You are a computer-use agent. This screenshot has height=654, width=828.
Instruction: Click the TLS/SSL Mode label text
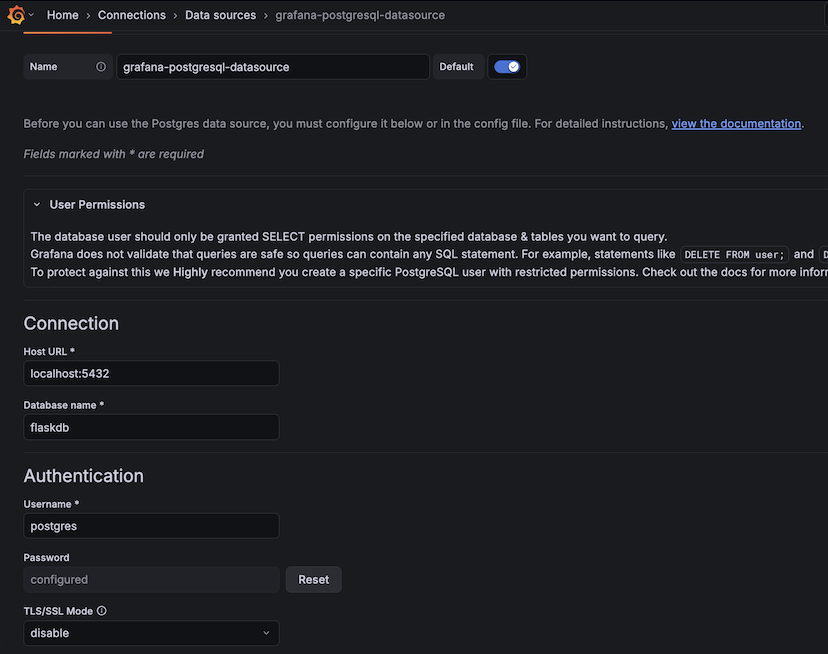click(x=58, y=611)
